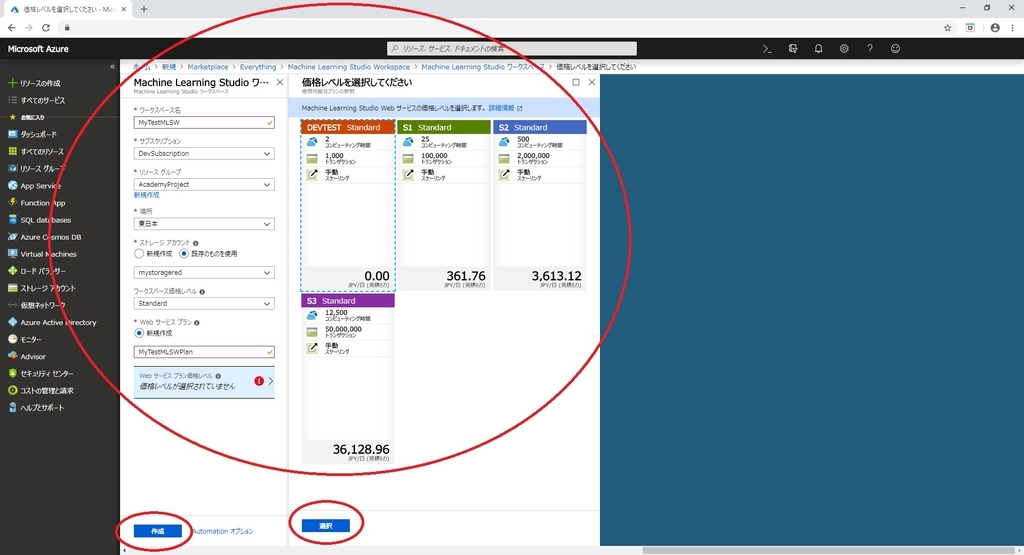Select S1 Standard pricing card
Viewport: 1024px width, 555px height.
pyautogui.click(x=443, y=205)
